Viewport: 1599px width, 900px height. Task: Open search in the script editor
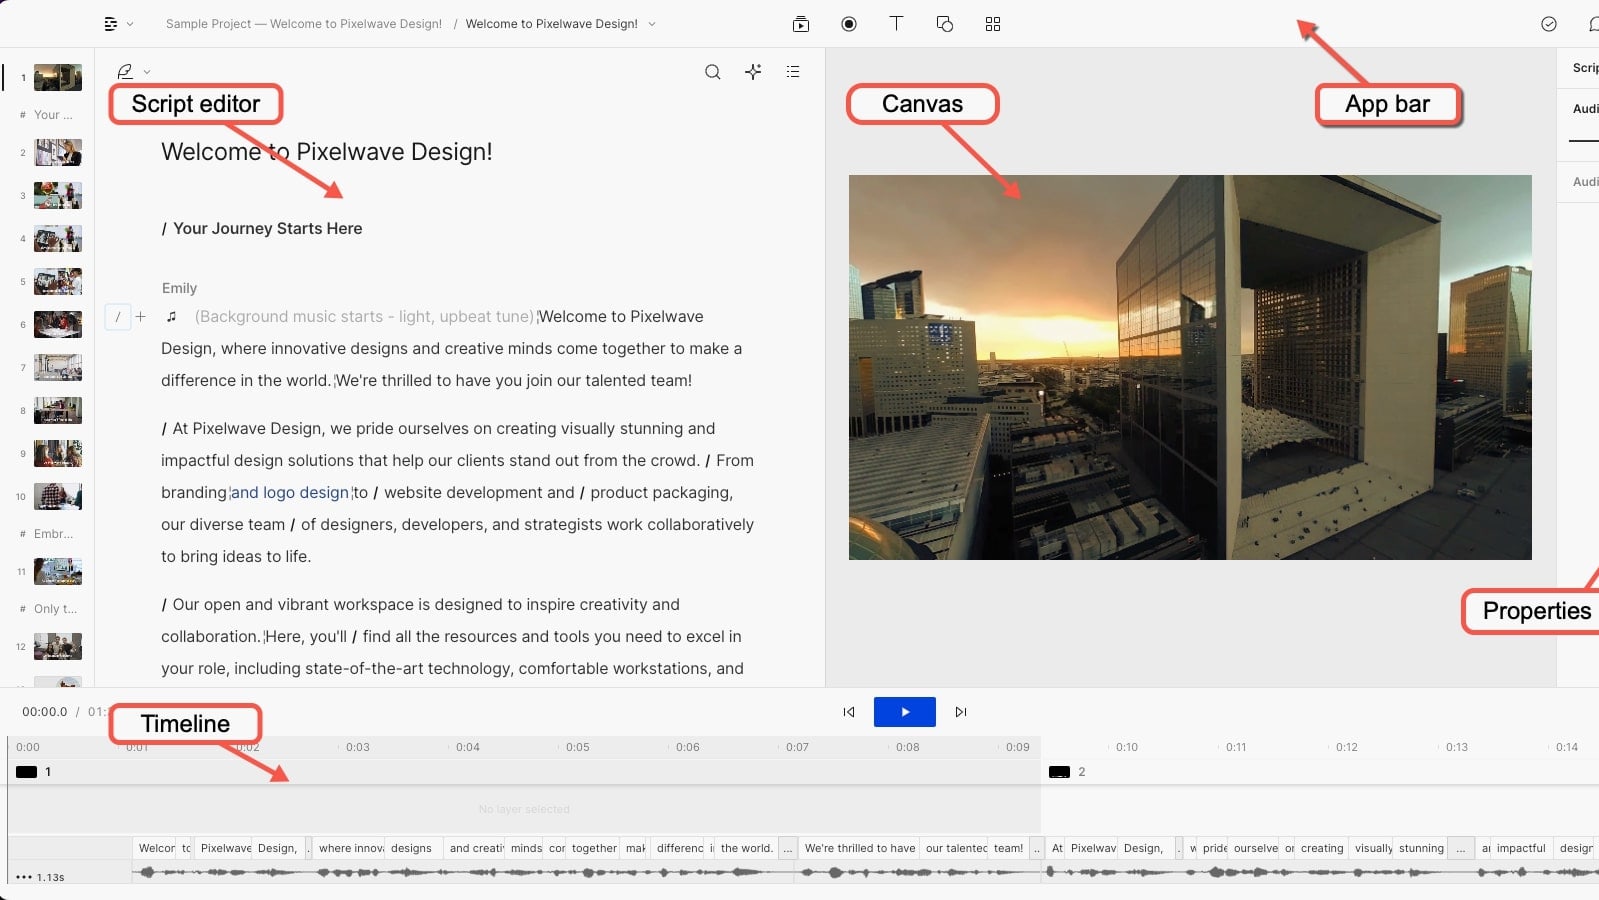click(x=713, y=72)
